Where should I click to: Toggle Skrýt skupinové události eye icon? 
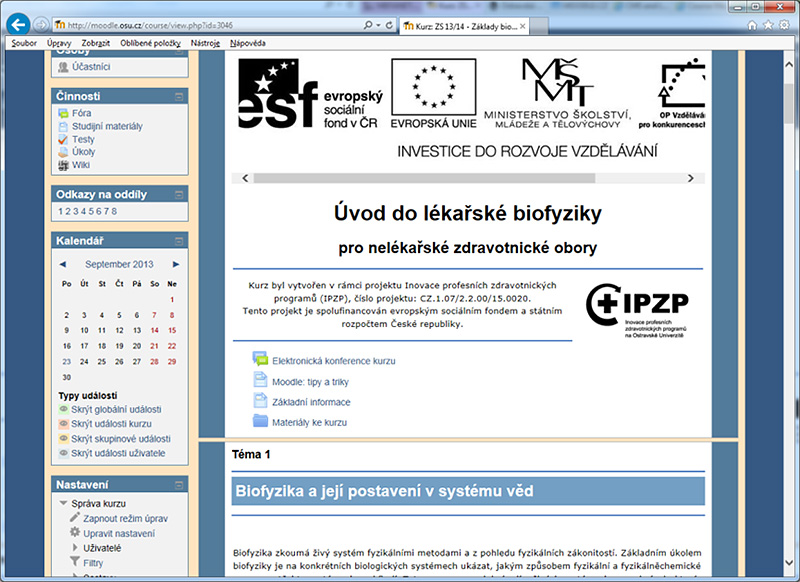click(x=64, y=438)
